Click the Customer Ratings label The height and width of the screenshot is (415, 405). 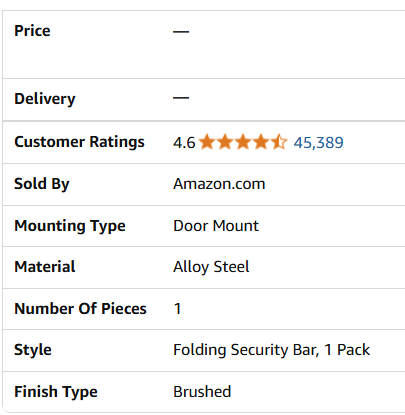pos(79,142)
